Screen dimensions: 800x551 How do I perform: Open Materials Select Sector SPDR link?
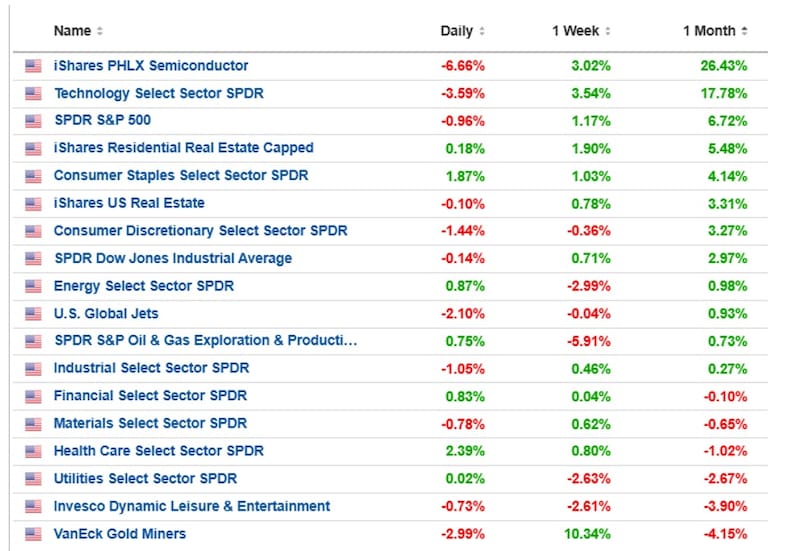point(151,423)
